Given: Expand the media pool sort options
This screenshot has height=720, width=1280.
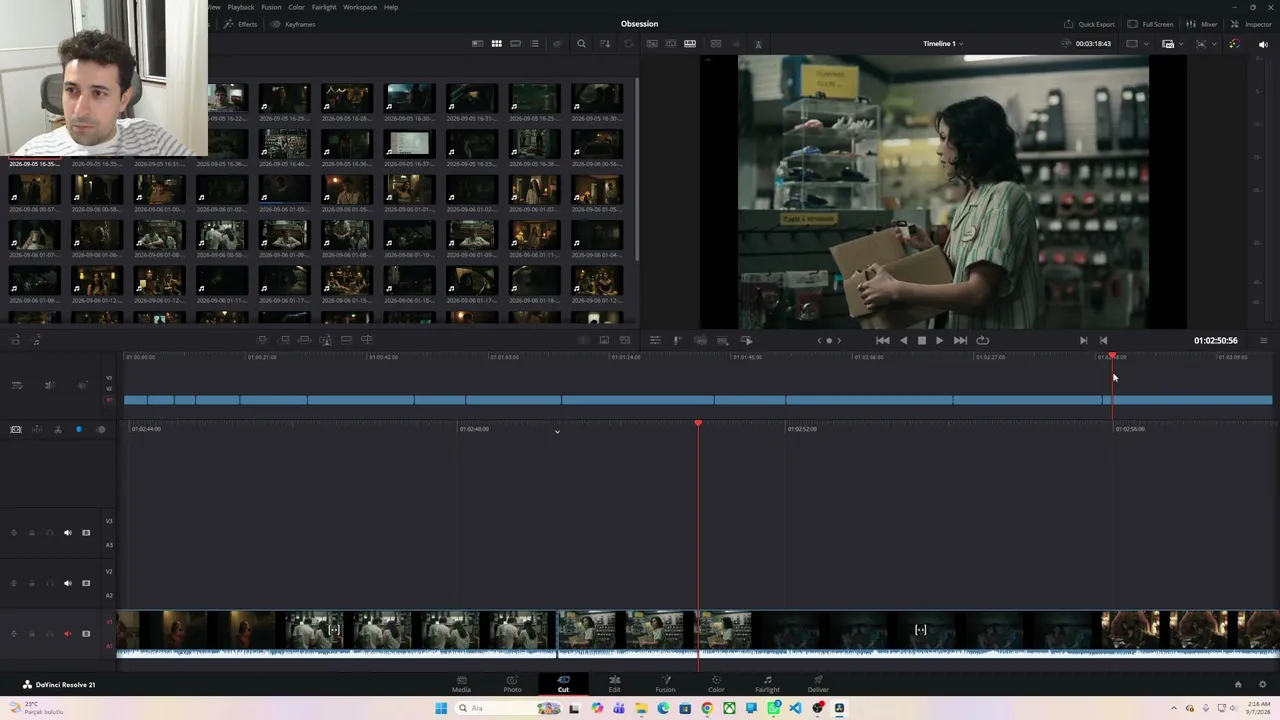Looking at the screenshot, I should (x=605, y=44).
